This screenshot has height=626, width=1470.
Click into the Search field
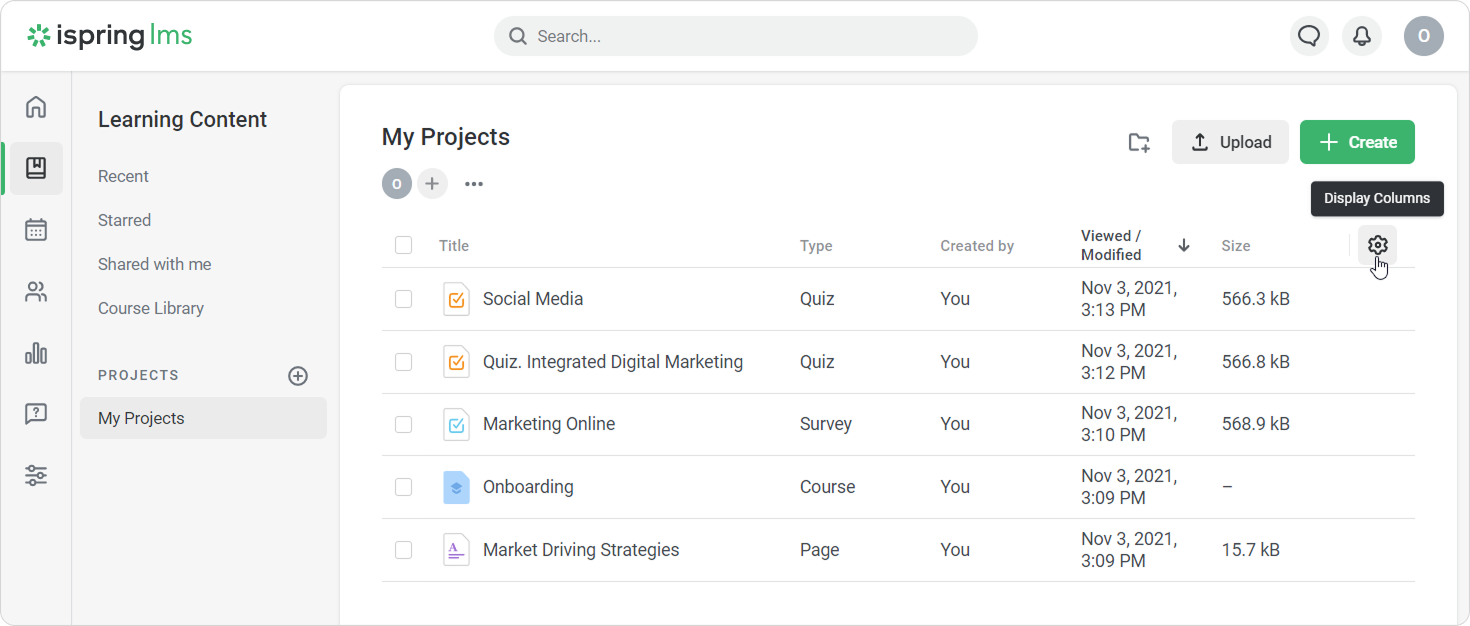tap(735, 36)
